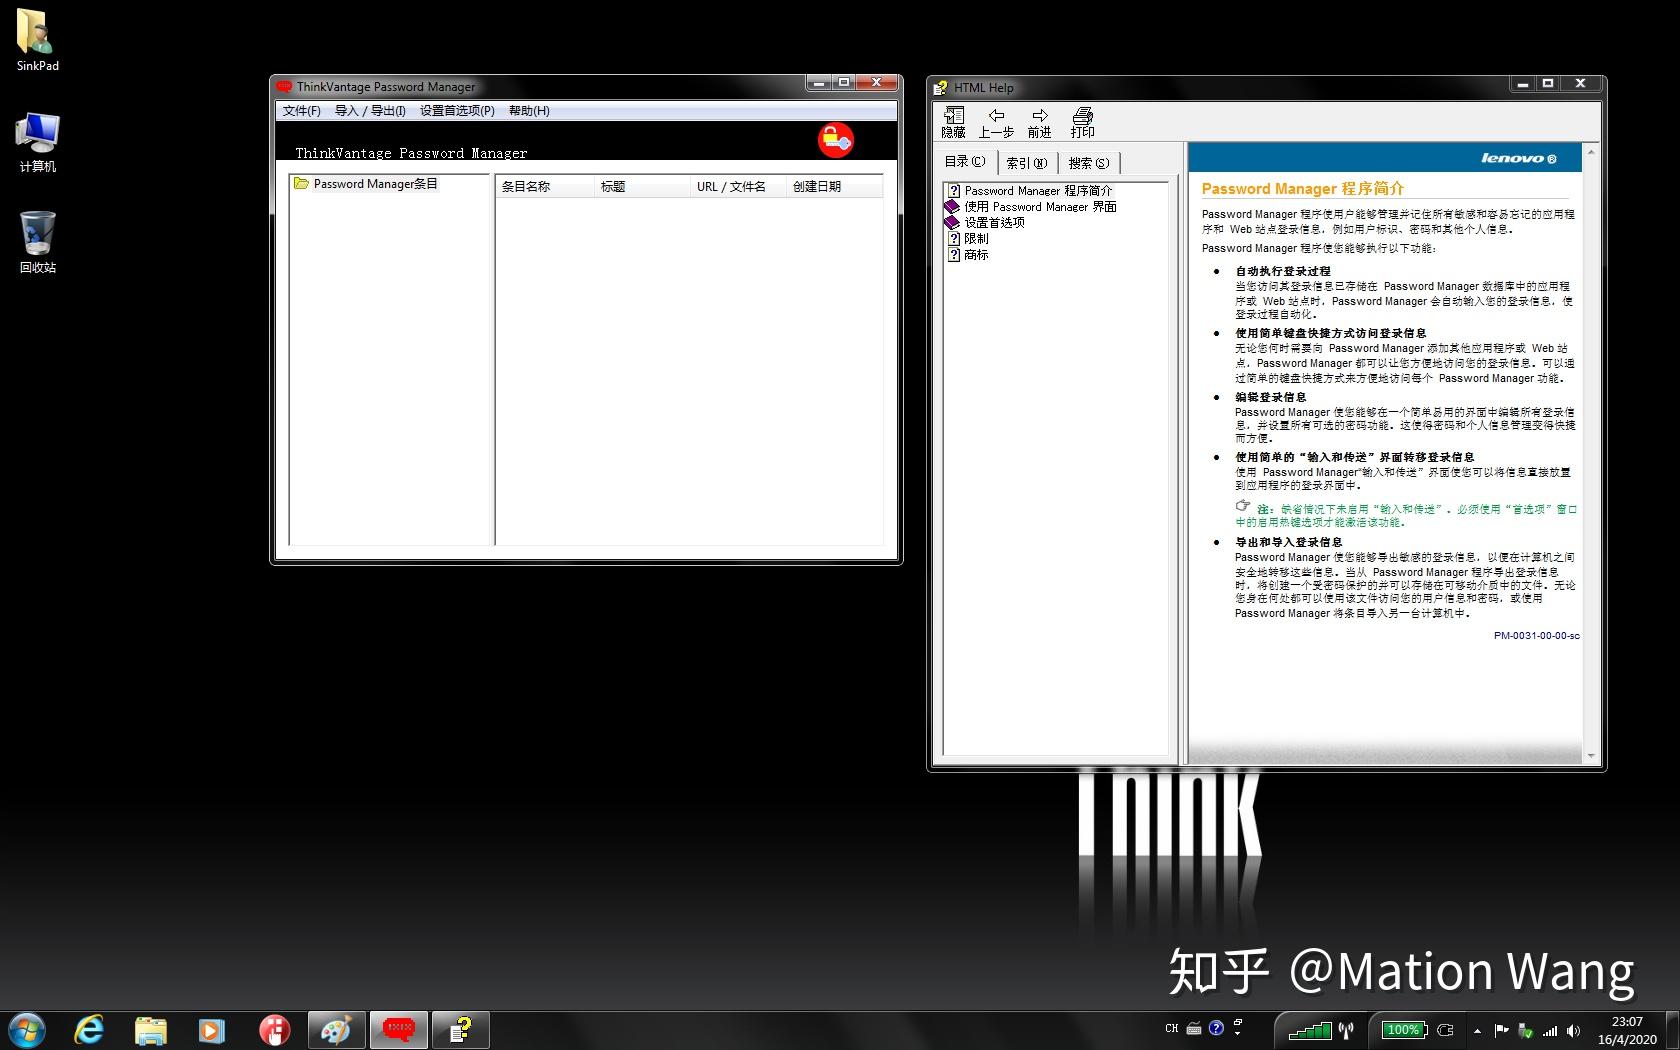This screenshot has height=1050, width=1680.
Task: Open the Password Manager条目 folder icon
Action: coord(303,183)
